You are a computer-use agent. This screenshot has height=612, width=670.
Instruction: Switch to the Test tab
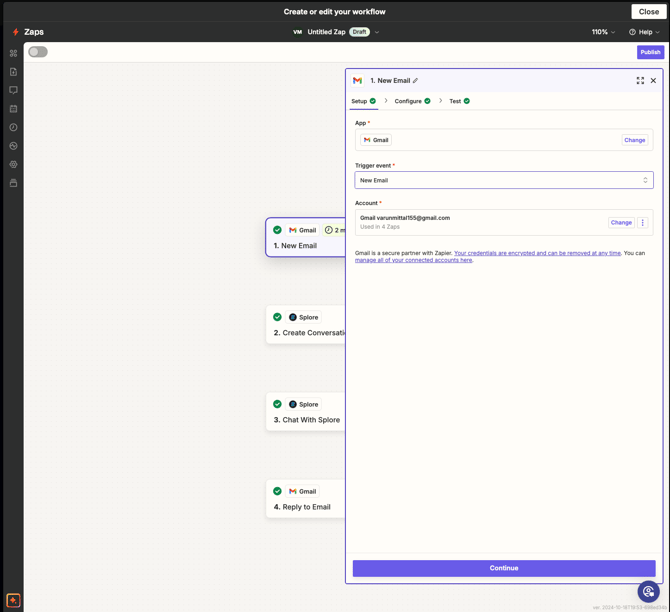click(x=459, y=101)
